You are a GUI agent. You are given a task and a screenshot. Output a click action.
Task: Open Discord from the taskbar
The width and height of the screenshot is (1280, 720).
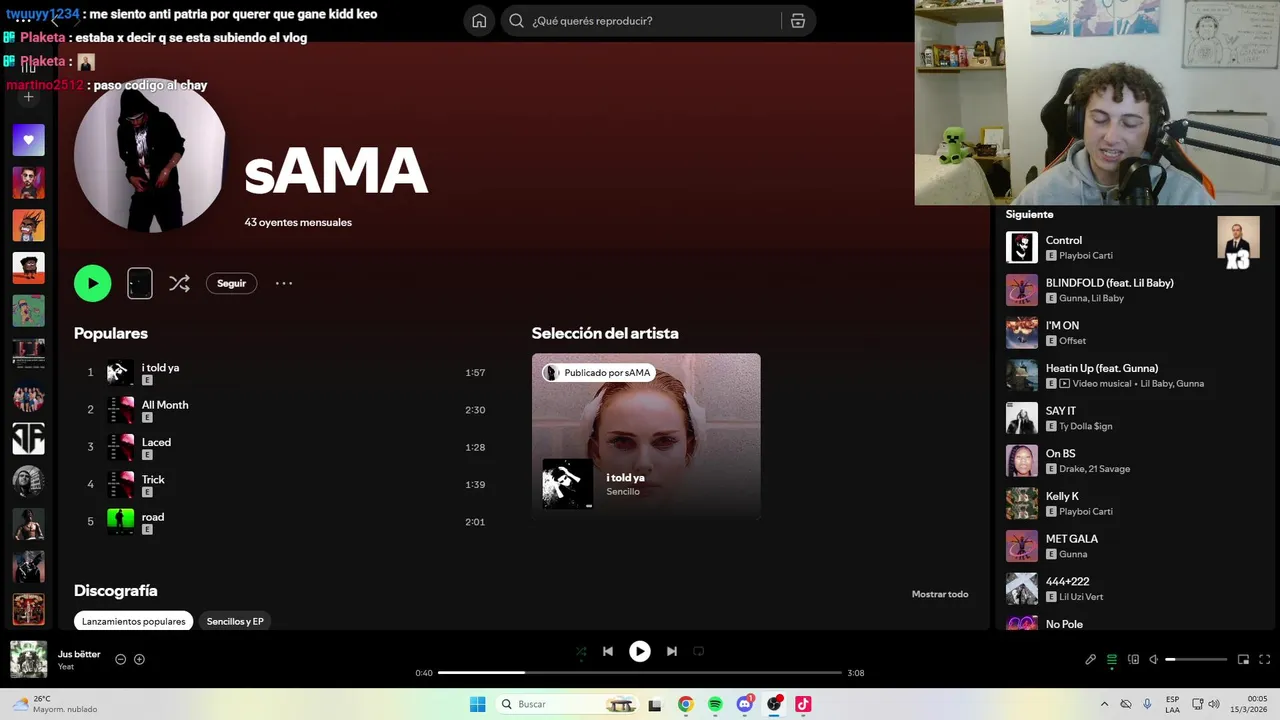tap(745, 704)
